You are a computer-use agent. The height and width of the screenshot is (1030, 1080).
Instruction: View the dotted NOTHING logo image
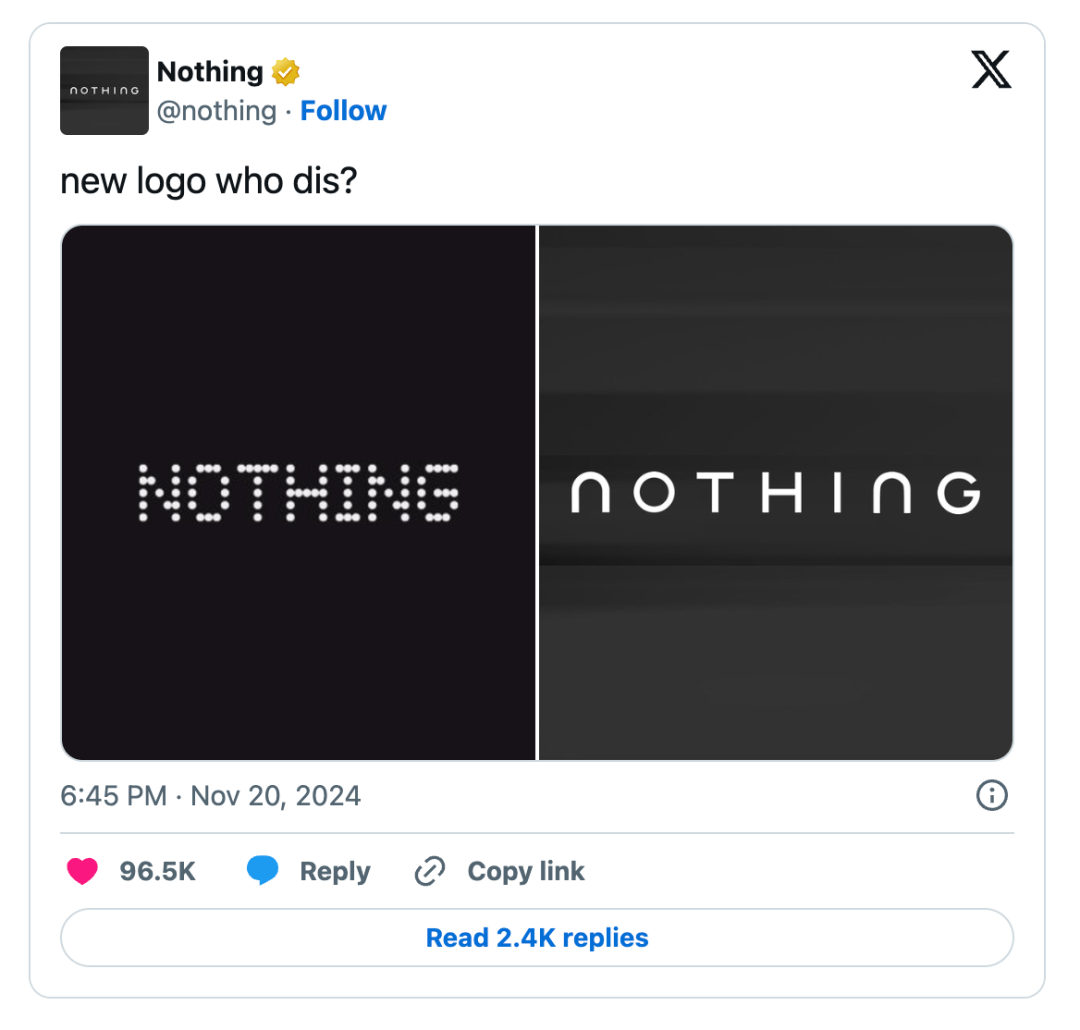click(x=298, y=493)
